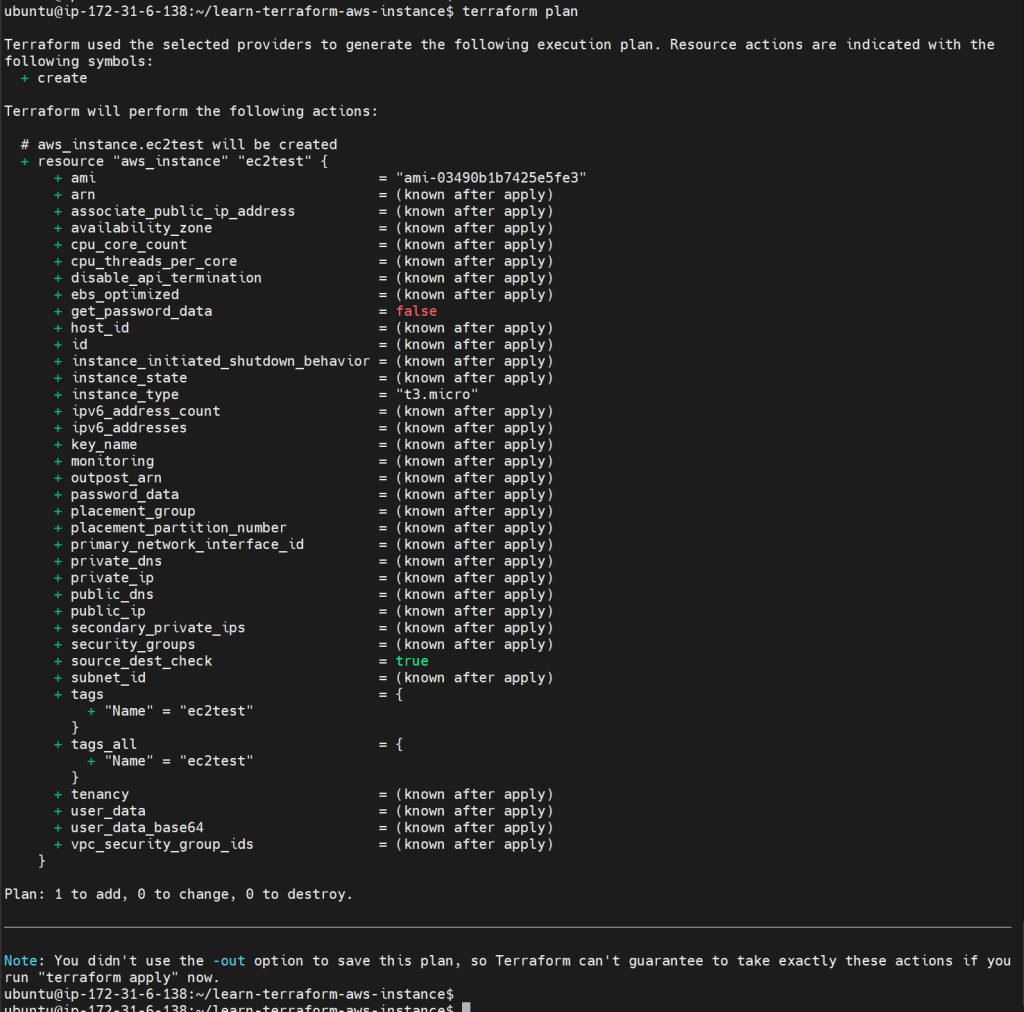Click the red "false" value for get_password_data
The width and height of the screenshot is (1024, 1012).
416,311
